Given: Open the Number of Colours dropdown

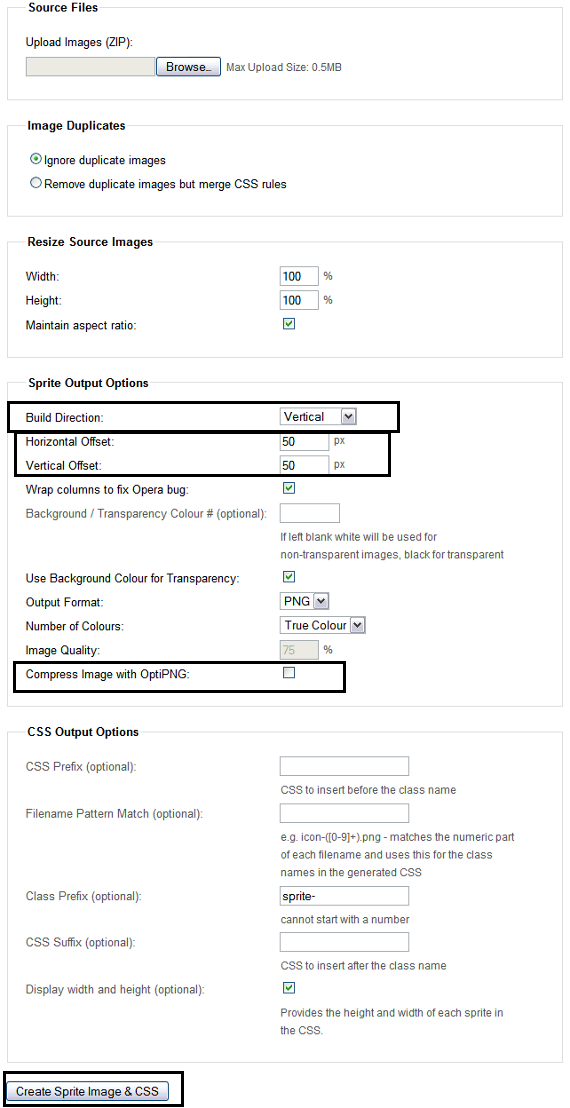Looking at the screenshot, I should coord(323,625).
